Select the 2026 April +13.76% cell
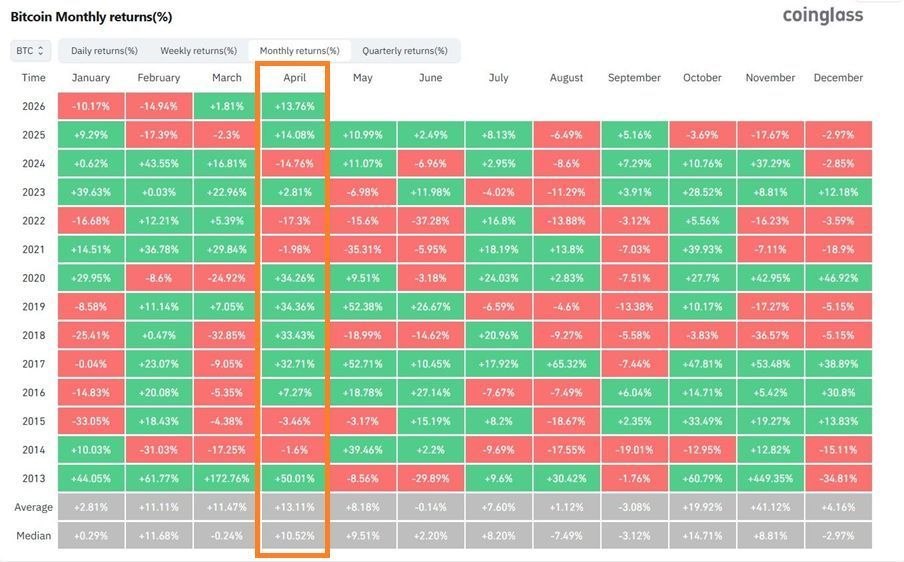The width and height of the screenshot is (904, 562). click(294, 106)
